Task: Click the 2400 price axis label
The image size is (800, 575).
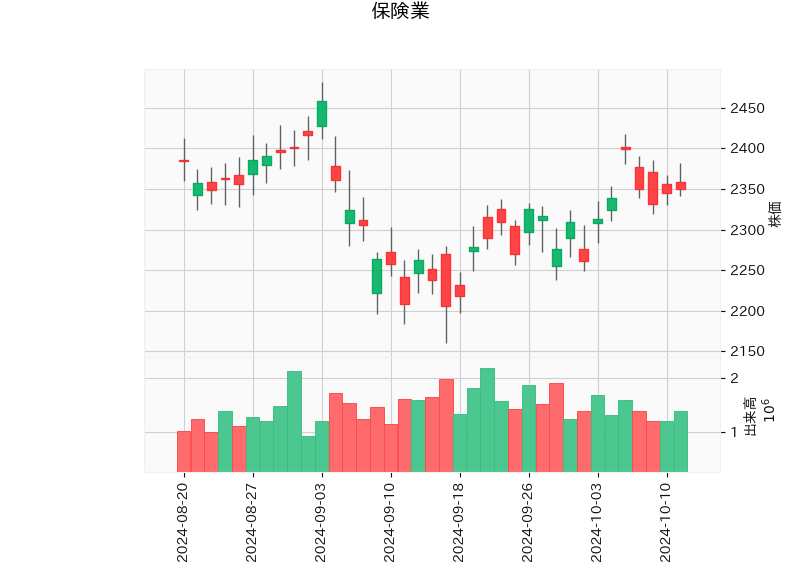Action: click(747, 148)
